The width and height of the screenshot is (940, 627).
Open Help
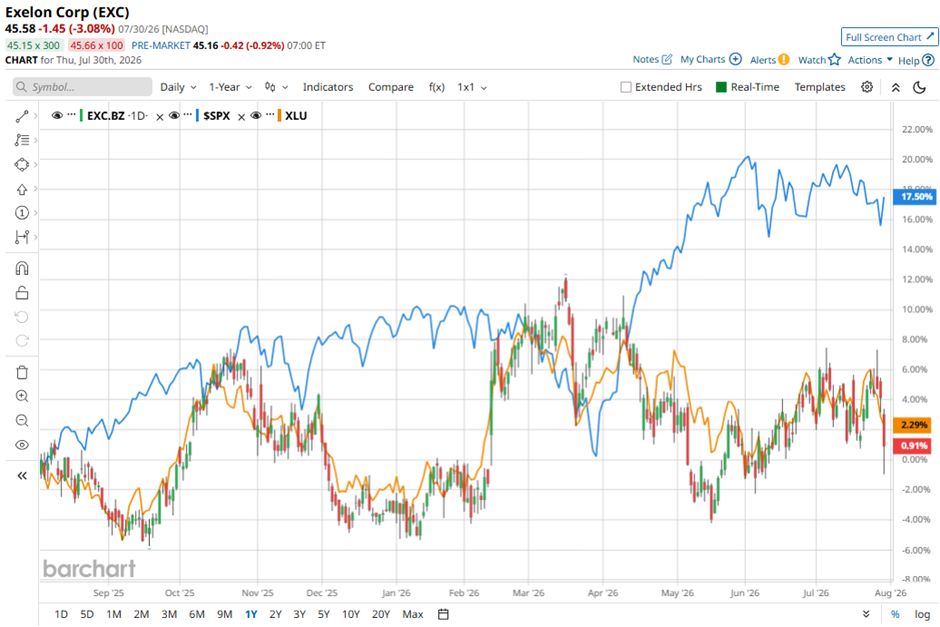click(x=916, y=60)
